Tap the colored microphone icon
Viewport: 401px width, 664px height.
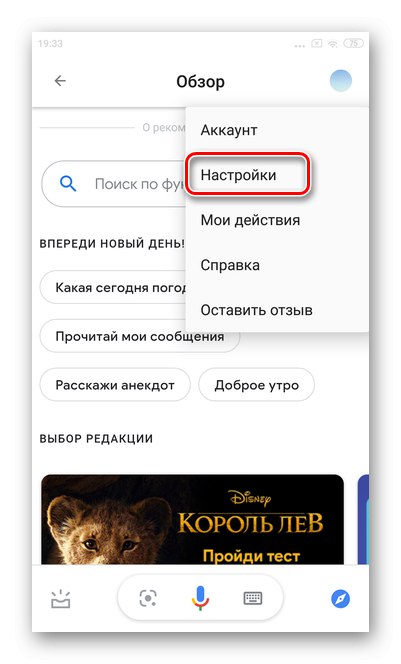coord(200,598)
